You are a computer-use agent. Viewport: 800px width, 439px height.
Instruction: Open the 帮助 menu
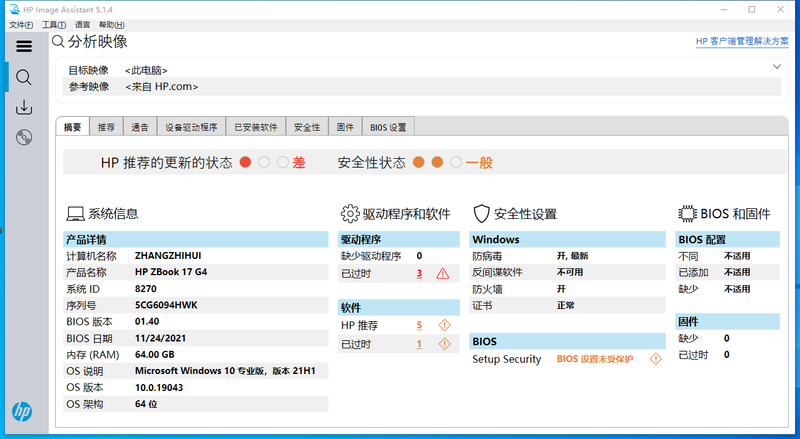108,24
